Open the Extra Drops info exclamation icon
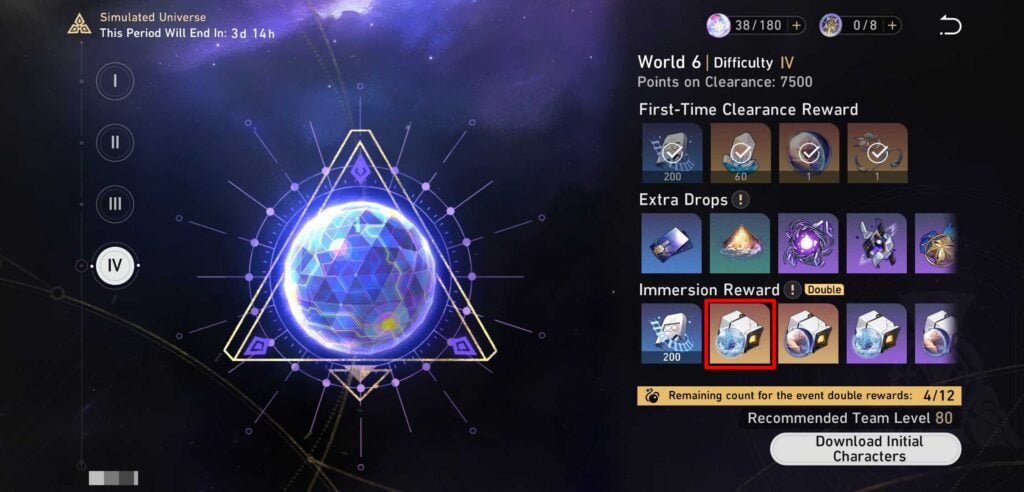Screen dimensions: 1024x492 [739, 199]
